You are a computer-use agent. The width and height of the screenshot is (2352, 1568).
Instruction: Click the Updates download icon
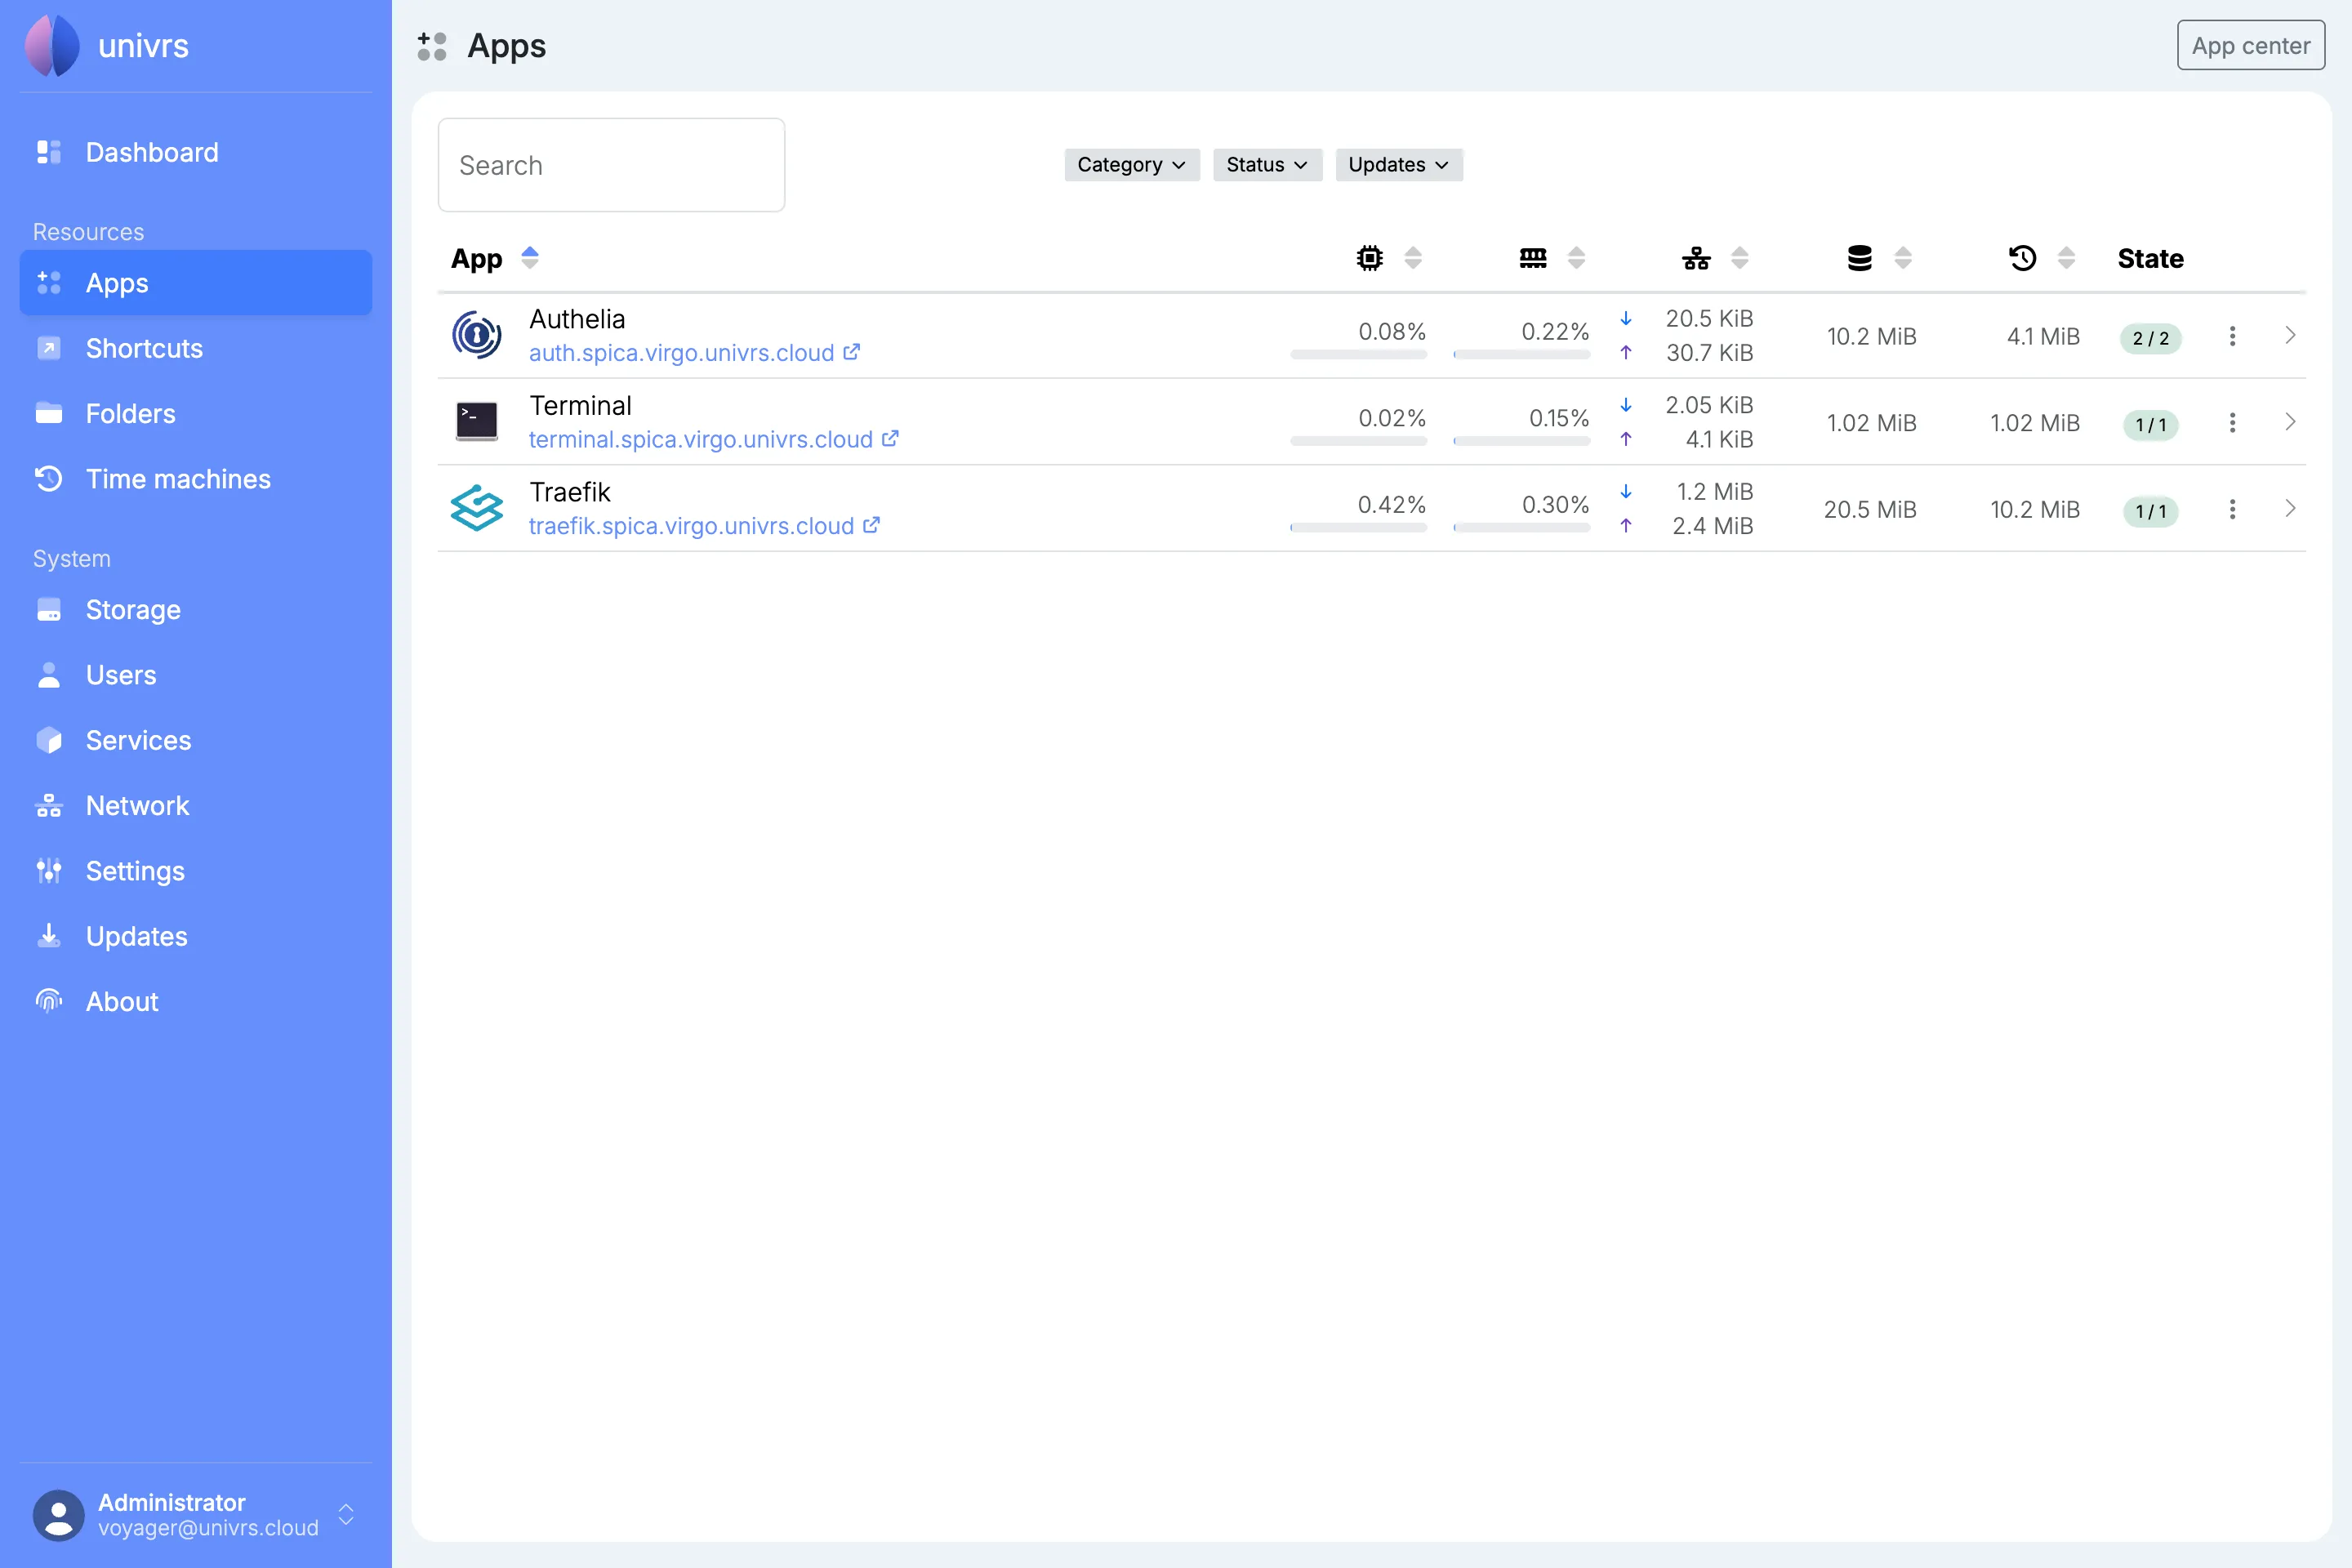click(x=49, y=936)
